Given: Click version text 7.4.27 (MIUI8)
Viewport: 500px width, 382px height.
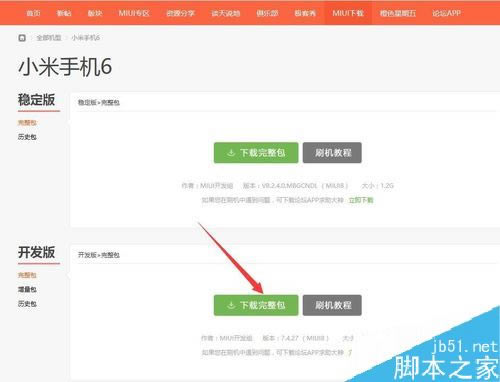Looking at the screenshot, I should (305, 338).
